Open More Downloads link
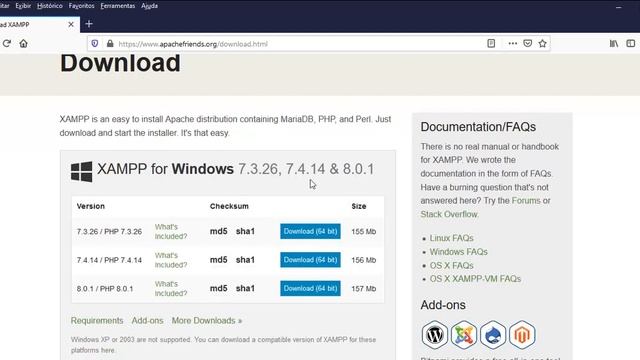 click(x=207, y=321)
